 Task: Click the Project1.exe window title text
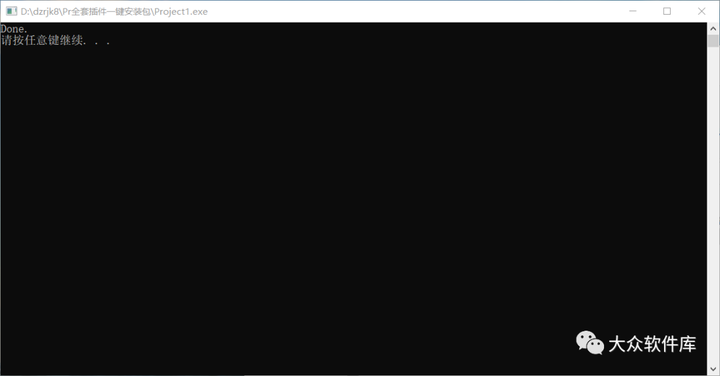(114, 11)
